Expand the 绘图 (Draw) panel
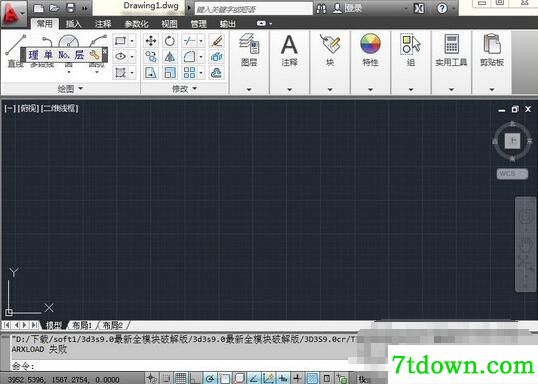This screenshot has width=538, height=384. click(x=70, y=89)
